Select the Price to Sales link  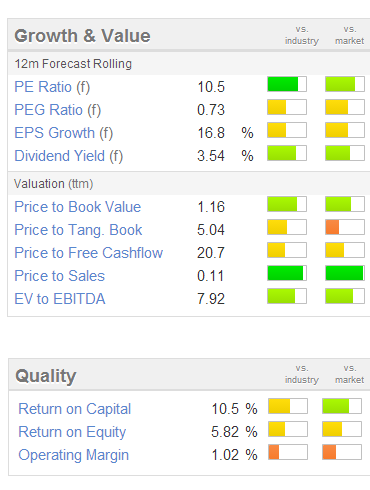[60, 276]
